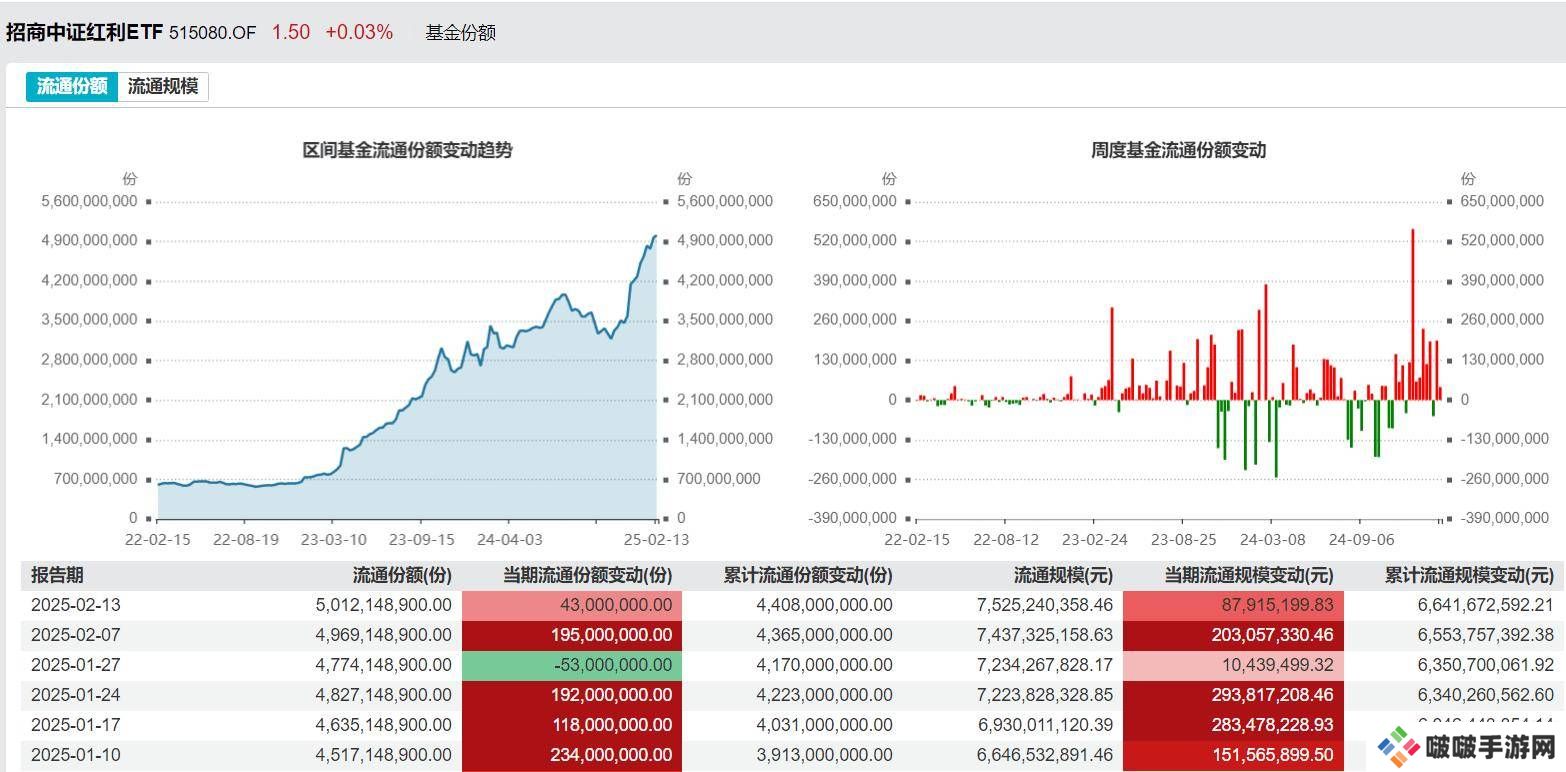Viewport: 1566px width, 772px height.
Task: Click the cell 6,930,011,120.39
Action: point(1044,725)
